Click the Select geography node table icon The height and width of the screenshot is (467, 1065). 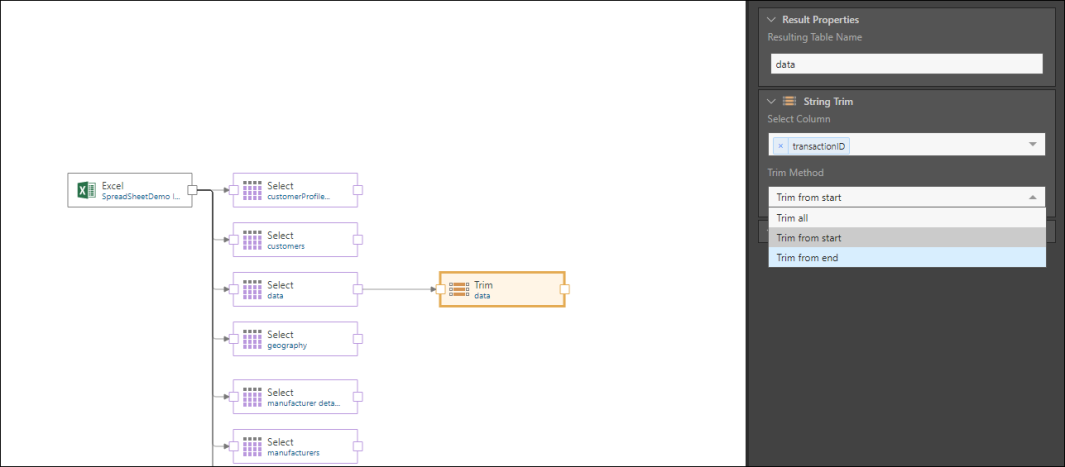click(251, 339)
